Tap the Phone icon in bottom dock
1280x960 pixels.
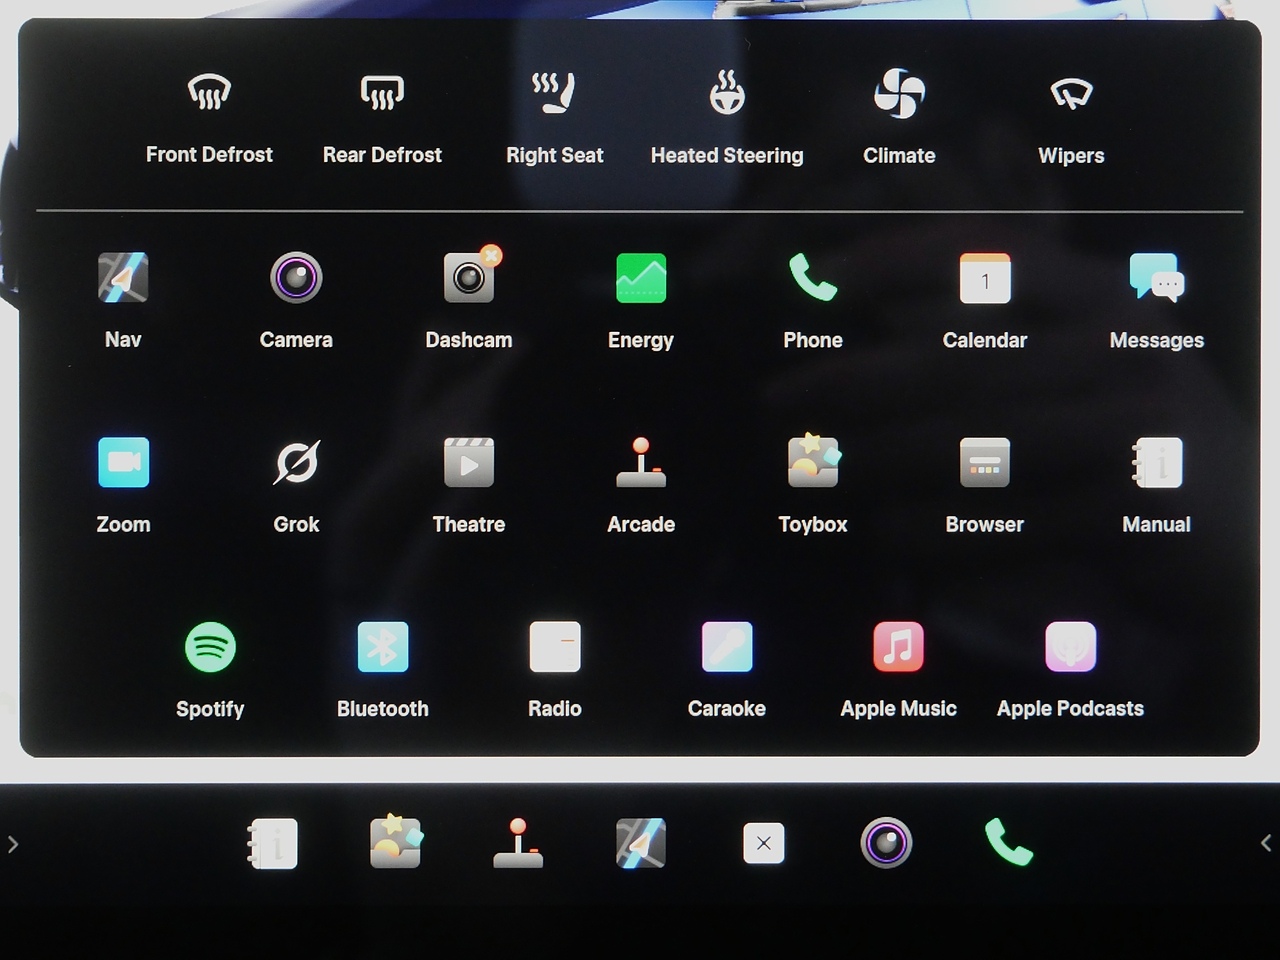tap(1008, 842)
